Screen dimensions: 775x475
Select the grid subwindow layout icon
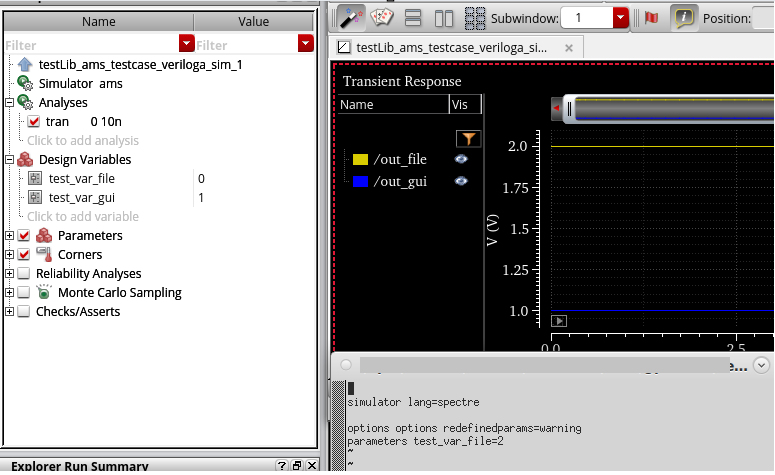[x=475, y=18]
